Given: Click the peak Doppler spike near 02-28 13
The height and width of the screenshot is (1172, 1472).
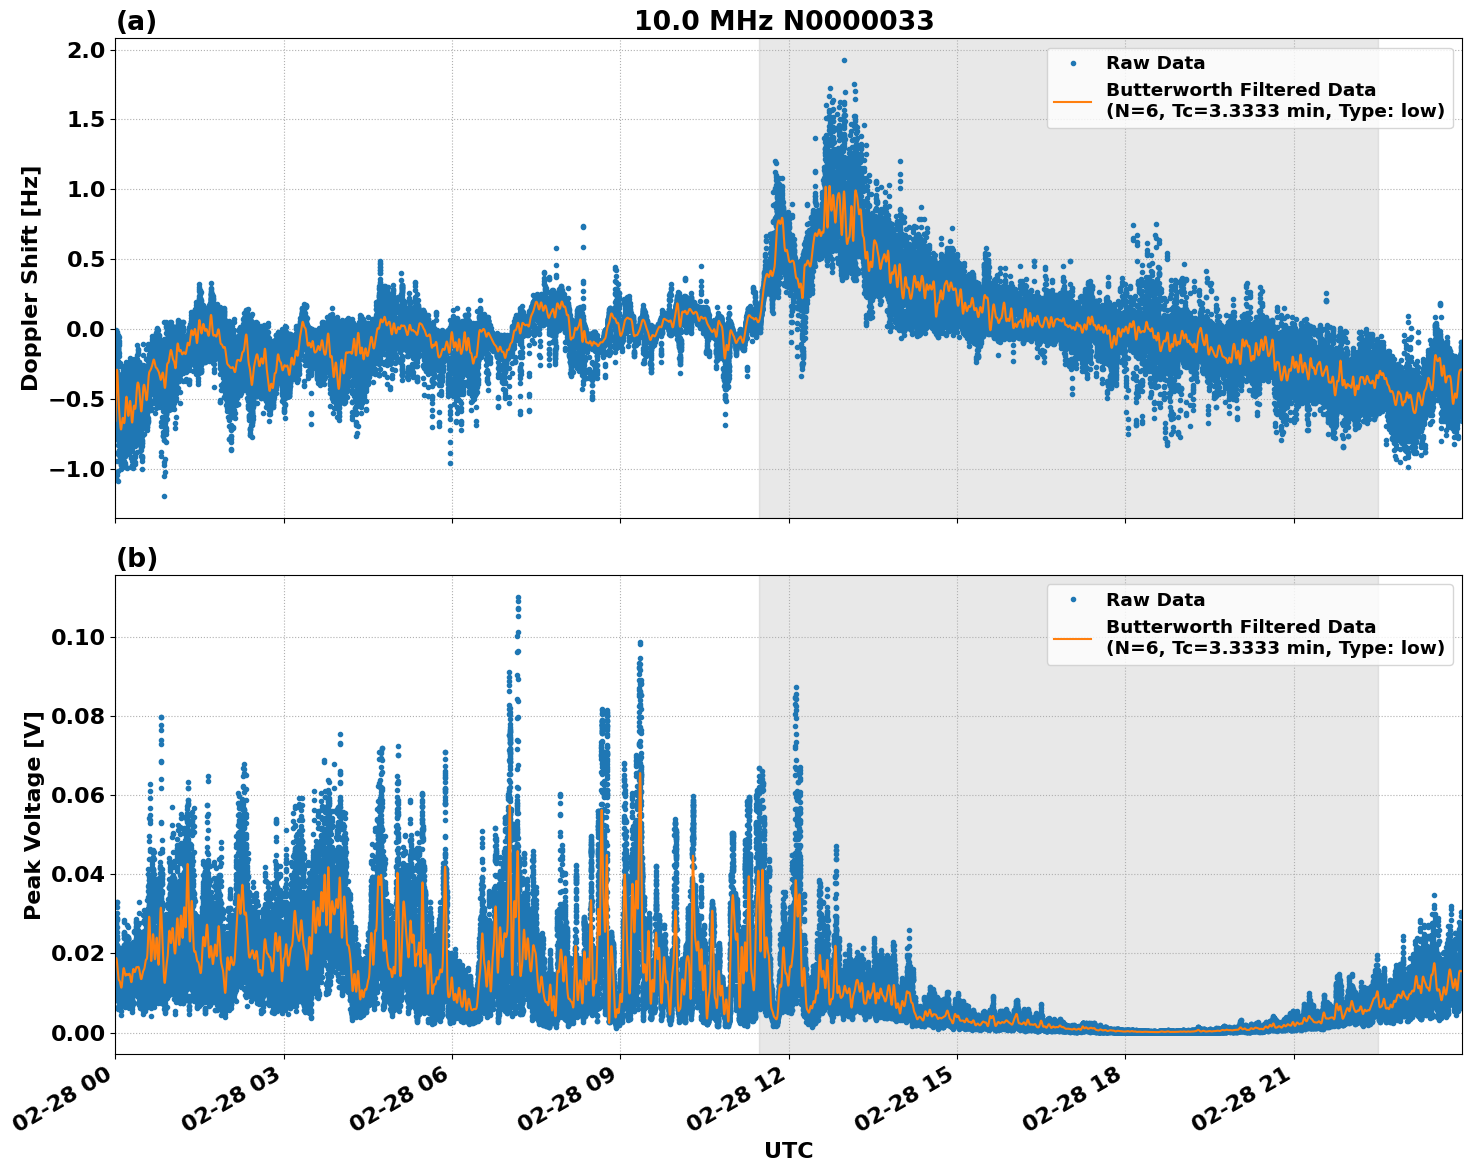Looking at the screenshot, I should (x=842, y=60).
